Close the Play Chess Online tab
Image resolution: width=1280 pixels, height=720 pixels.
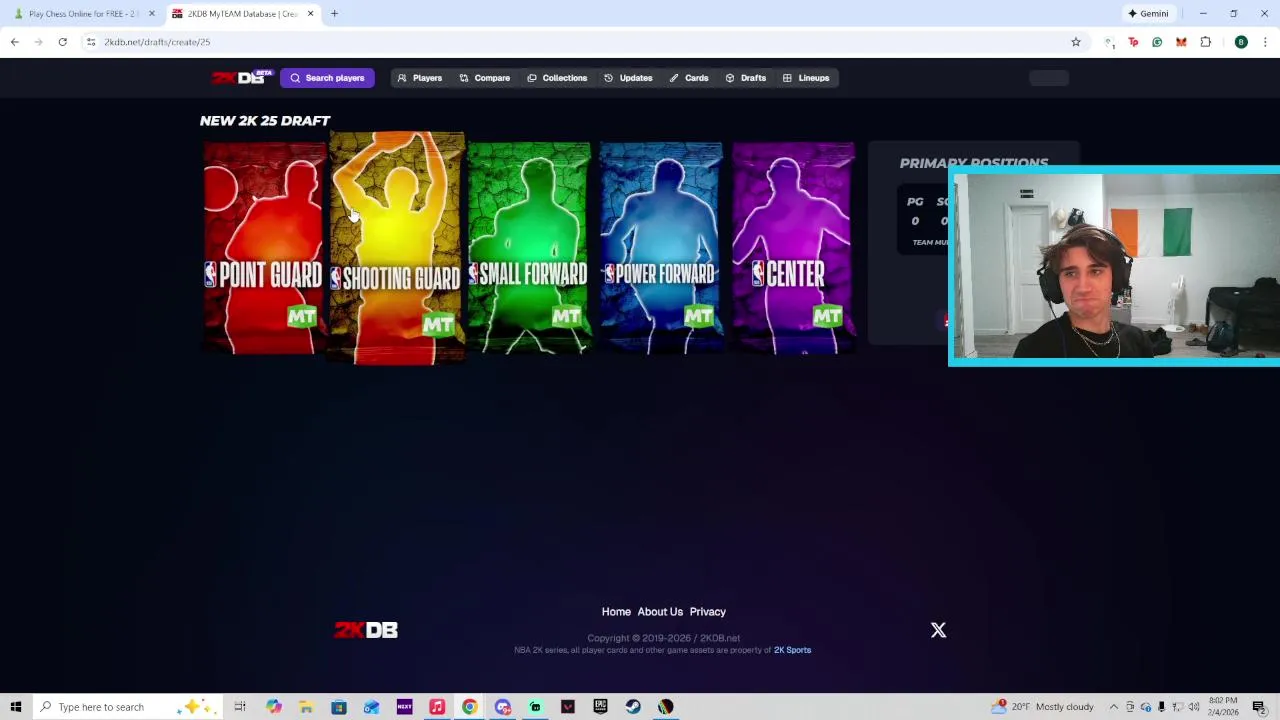[151, 14]
